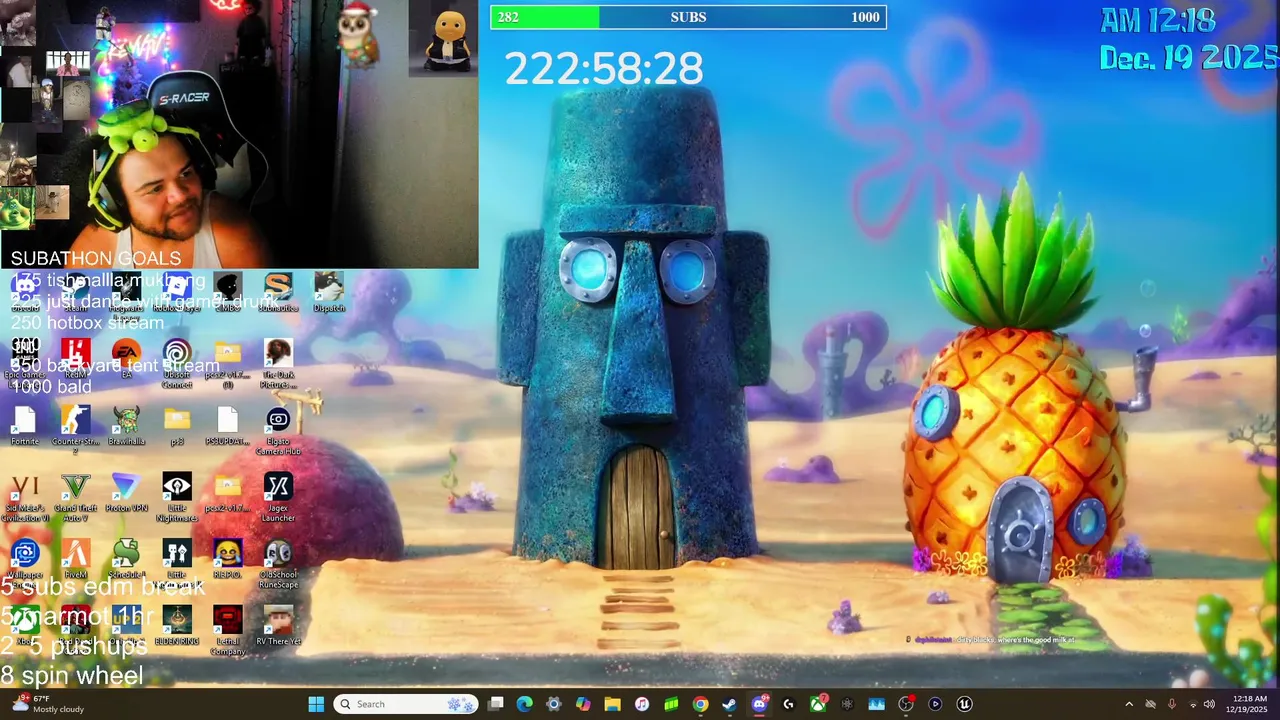
Task: Open the Brawlhalla desktop shortcut
Action: click(x=126, y=426)
